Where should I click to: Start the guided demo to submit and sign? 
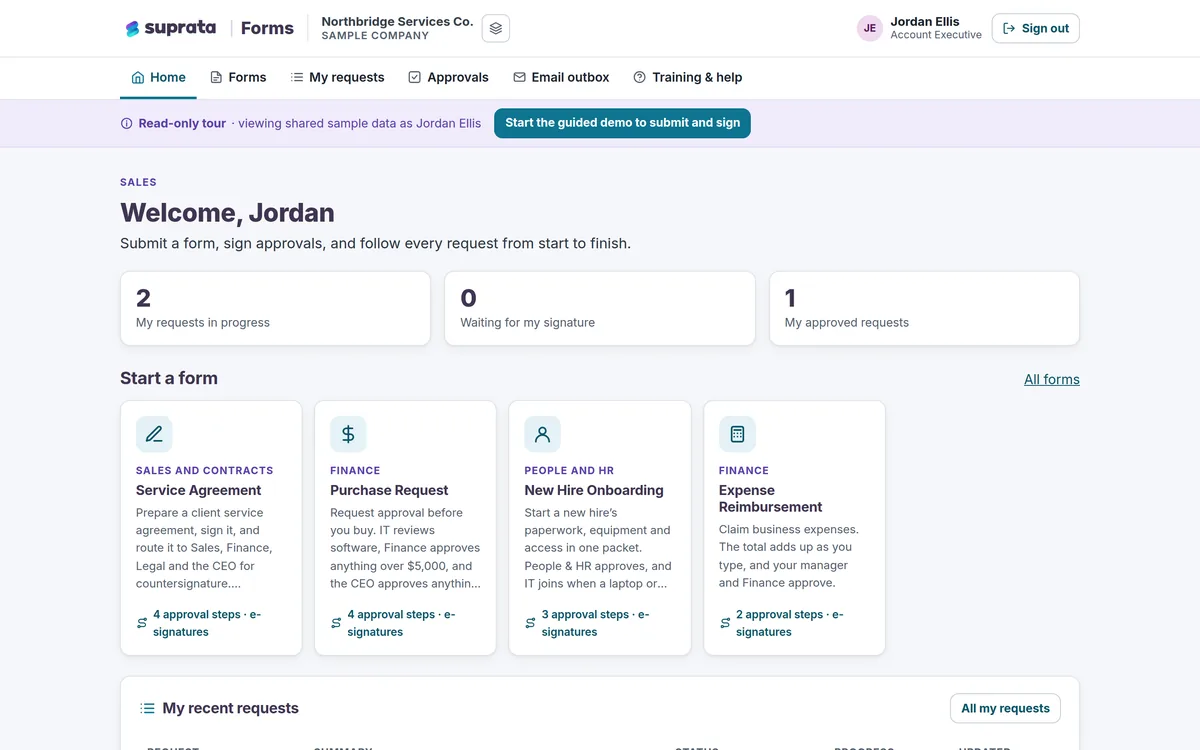point(622,123)
